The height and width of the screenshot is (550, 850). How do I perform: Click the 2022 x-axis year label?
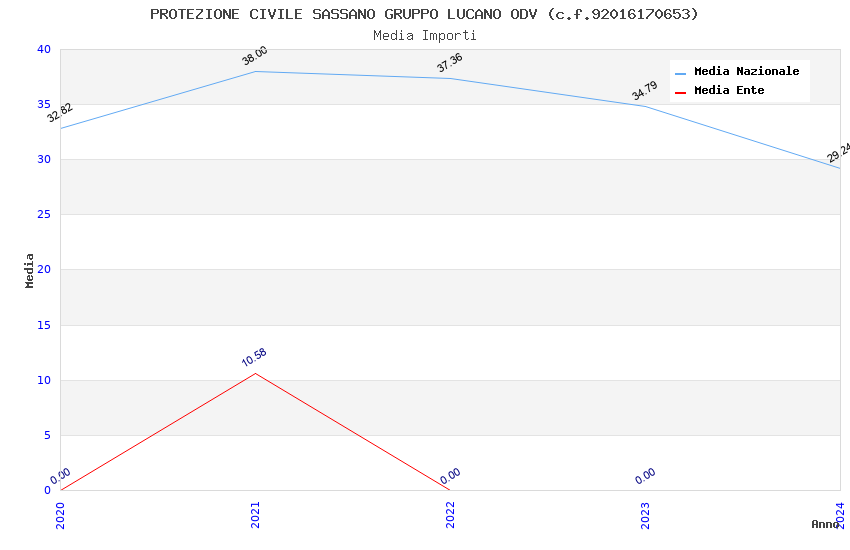coord(450,515)
